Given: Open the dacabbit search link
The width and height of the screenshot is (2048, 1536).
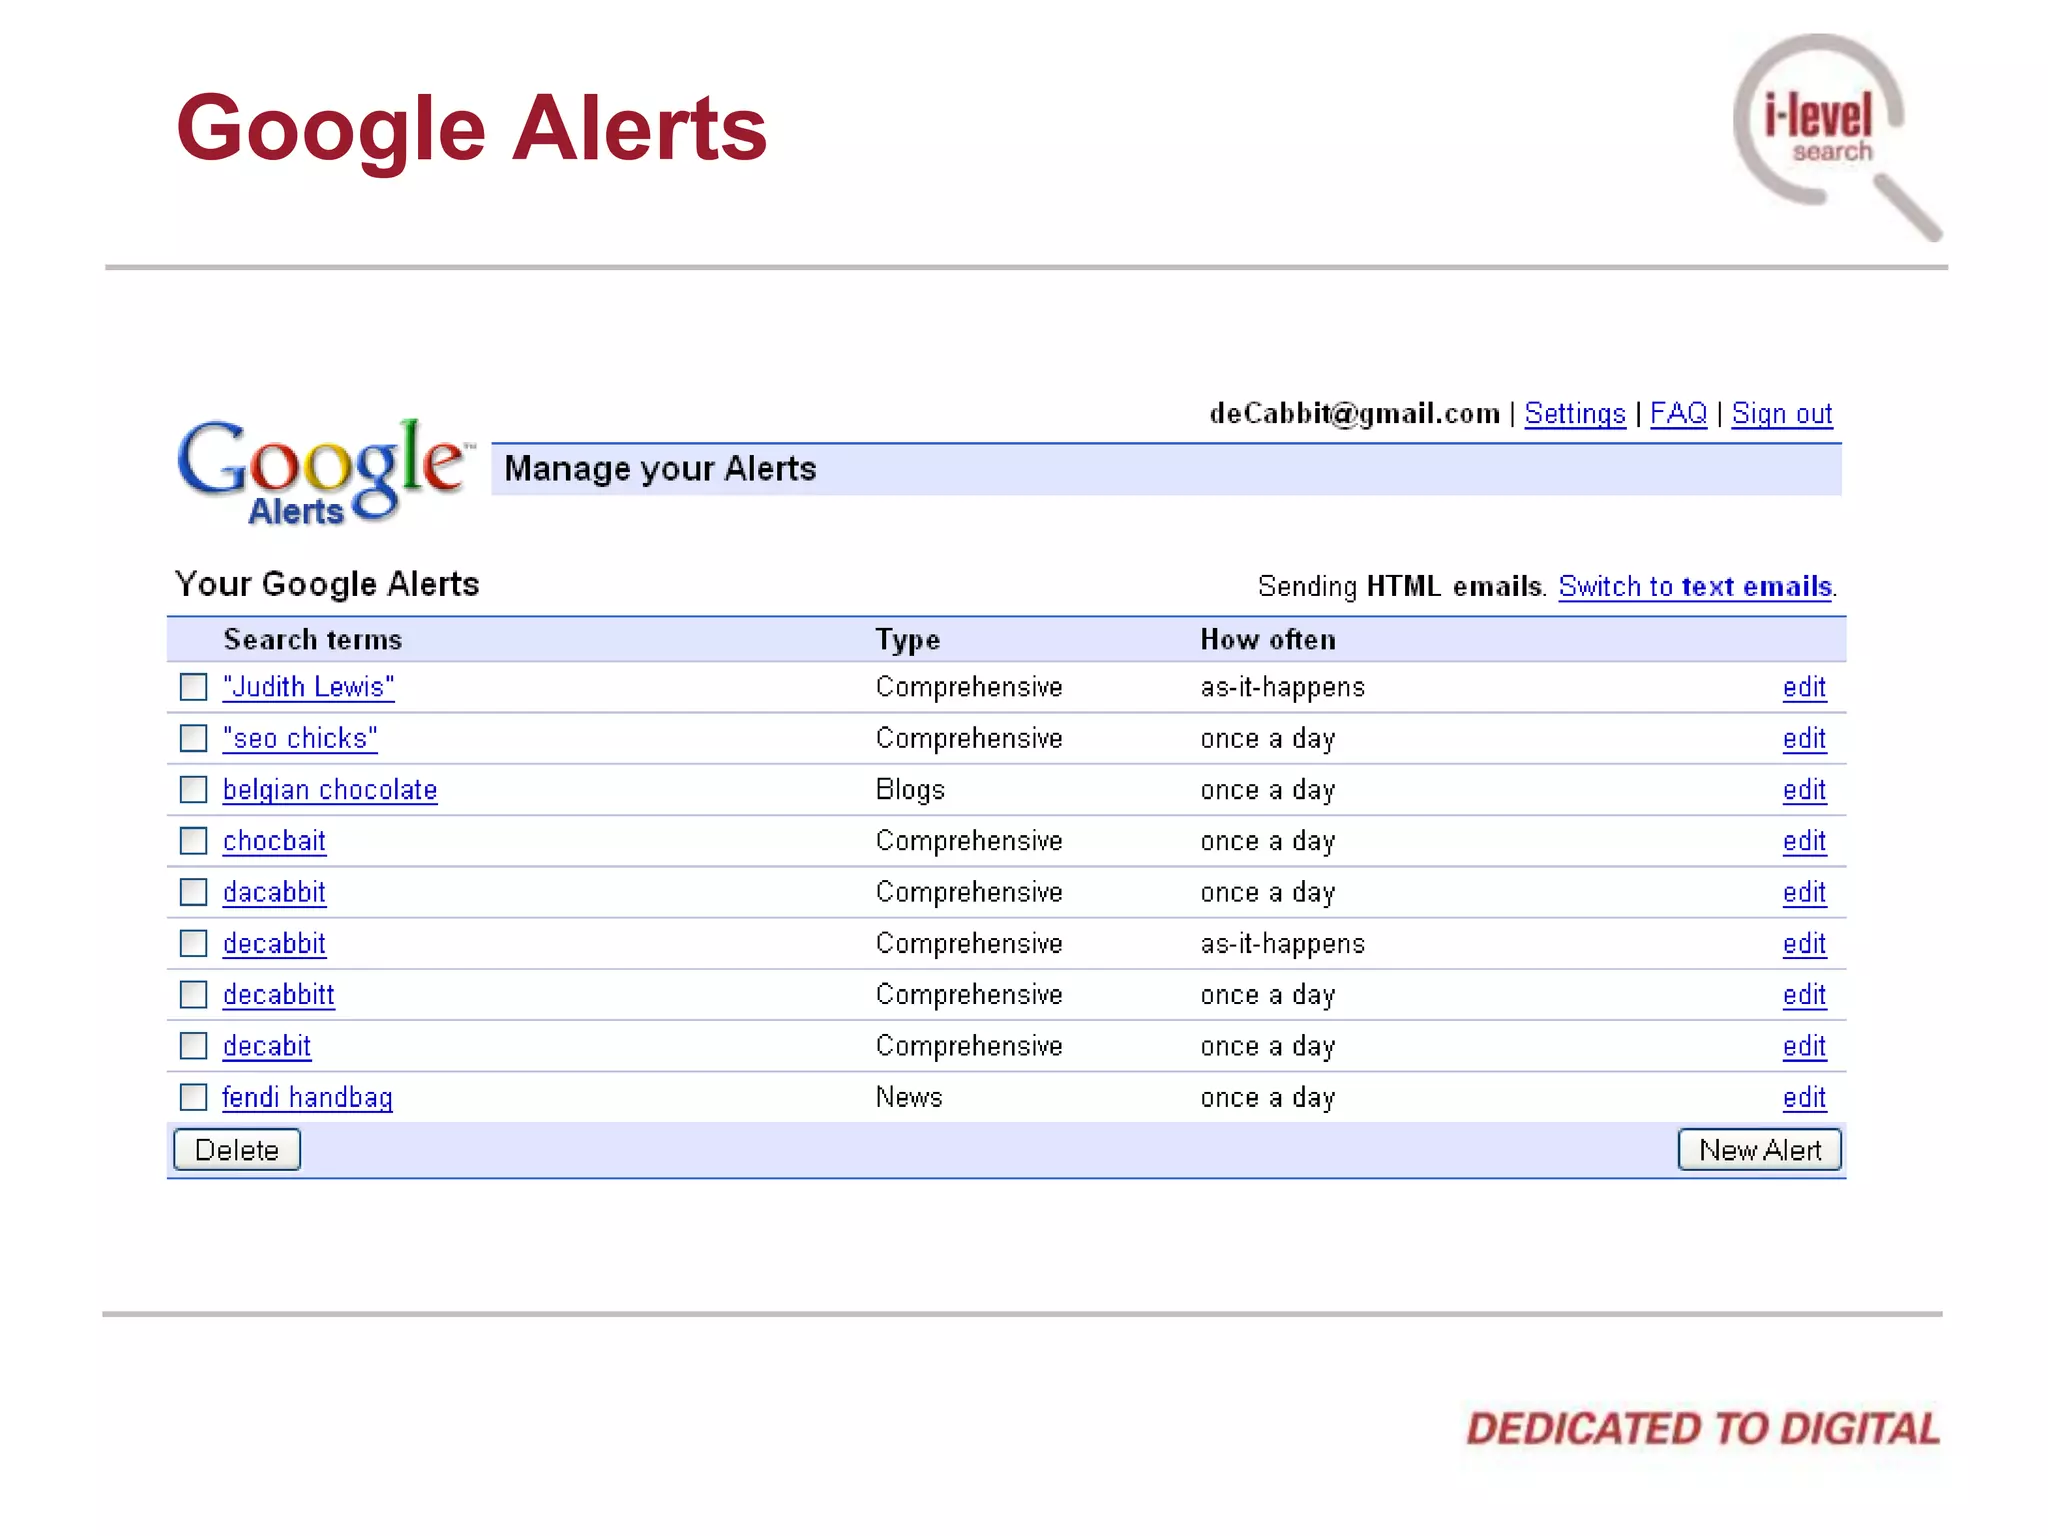Looking at the screenshot, I should 274,892.
